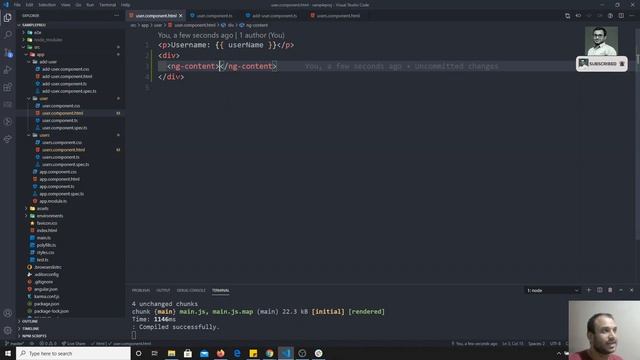
Task: Open Task View on taskbar
Action: (155, 353)
